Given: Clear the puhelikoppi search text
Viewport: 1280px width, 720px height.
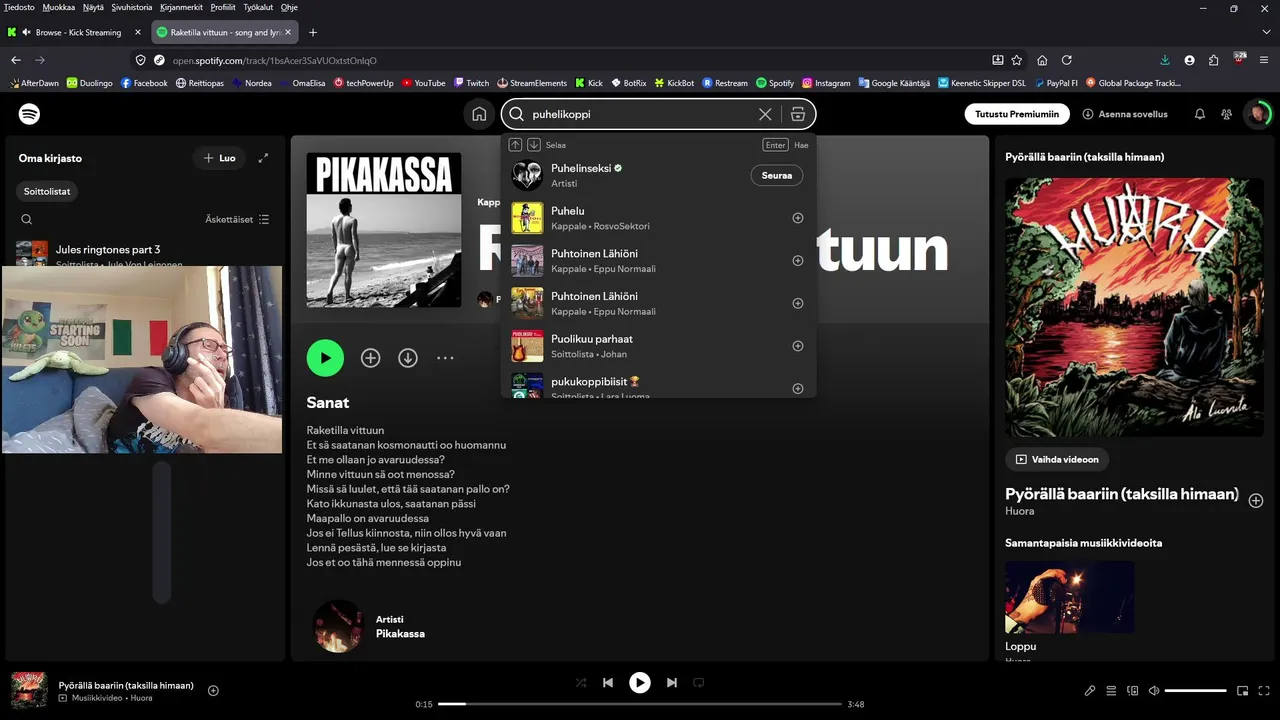Looking at the screenshot, I should pos(765,114).
